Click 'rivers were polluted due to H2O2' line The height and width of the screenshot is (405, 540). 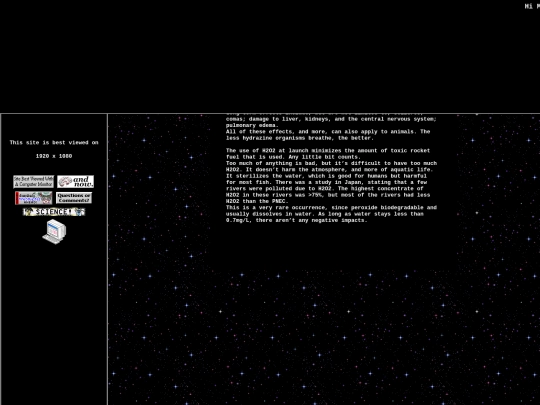click(x=324, y=188)
